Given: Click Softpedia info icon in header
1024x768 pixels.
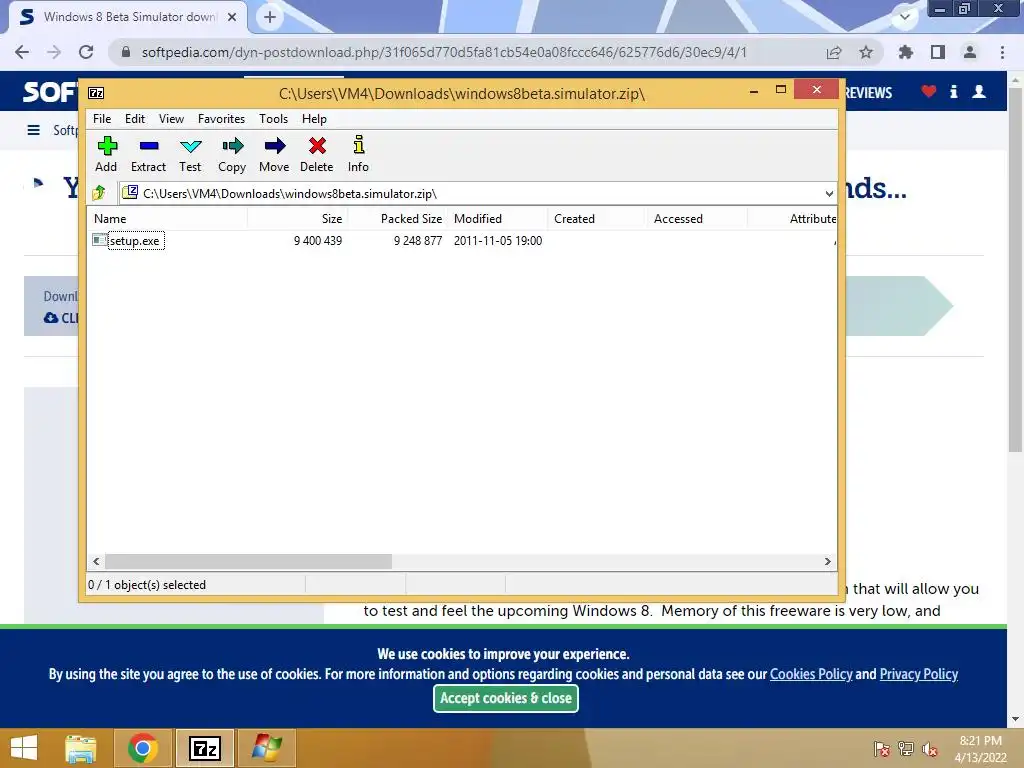Looking at the screenshot, I should click(953, 91).
